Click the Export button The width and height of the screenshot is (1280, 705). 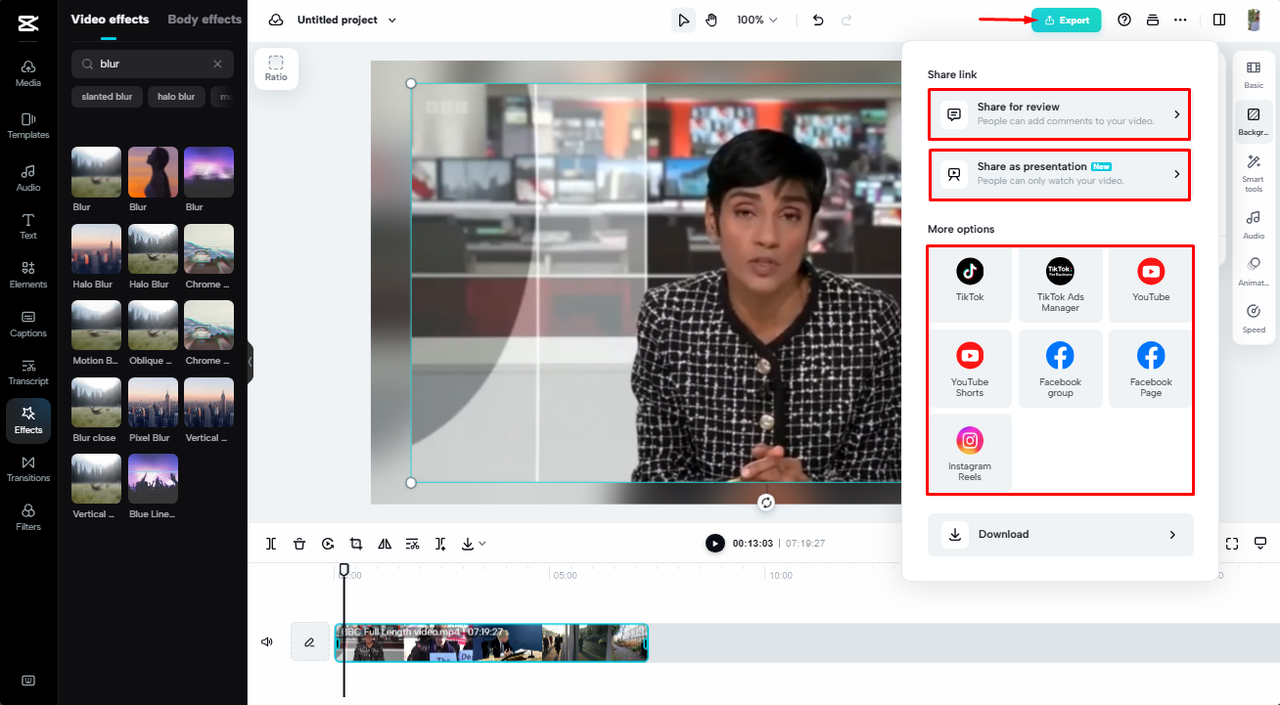tap(1066, 20)
